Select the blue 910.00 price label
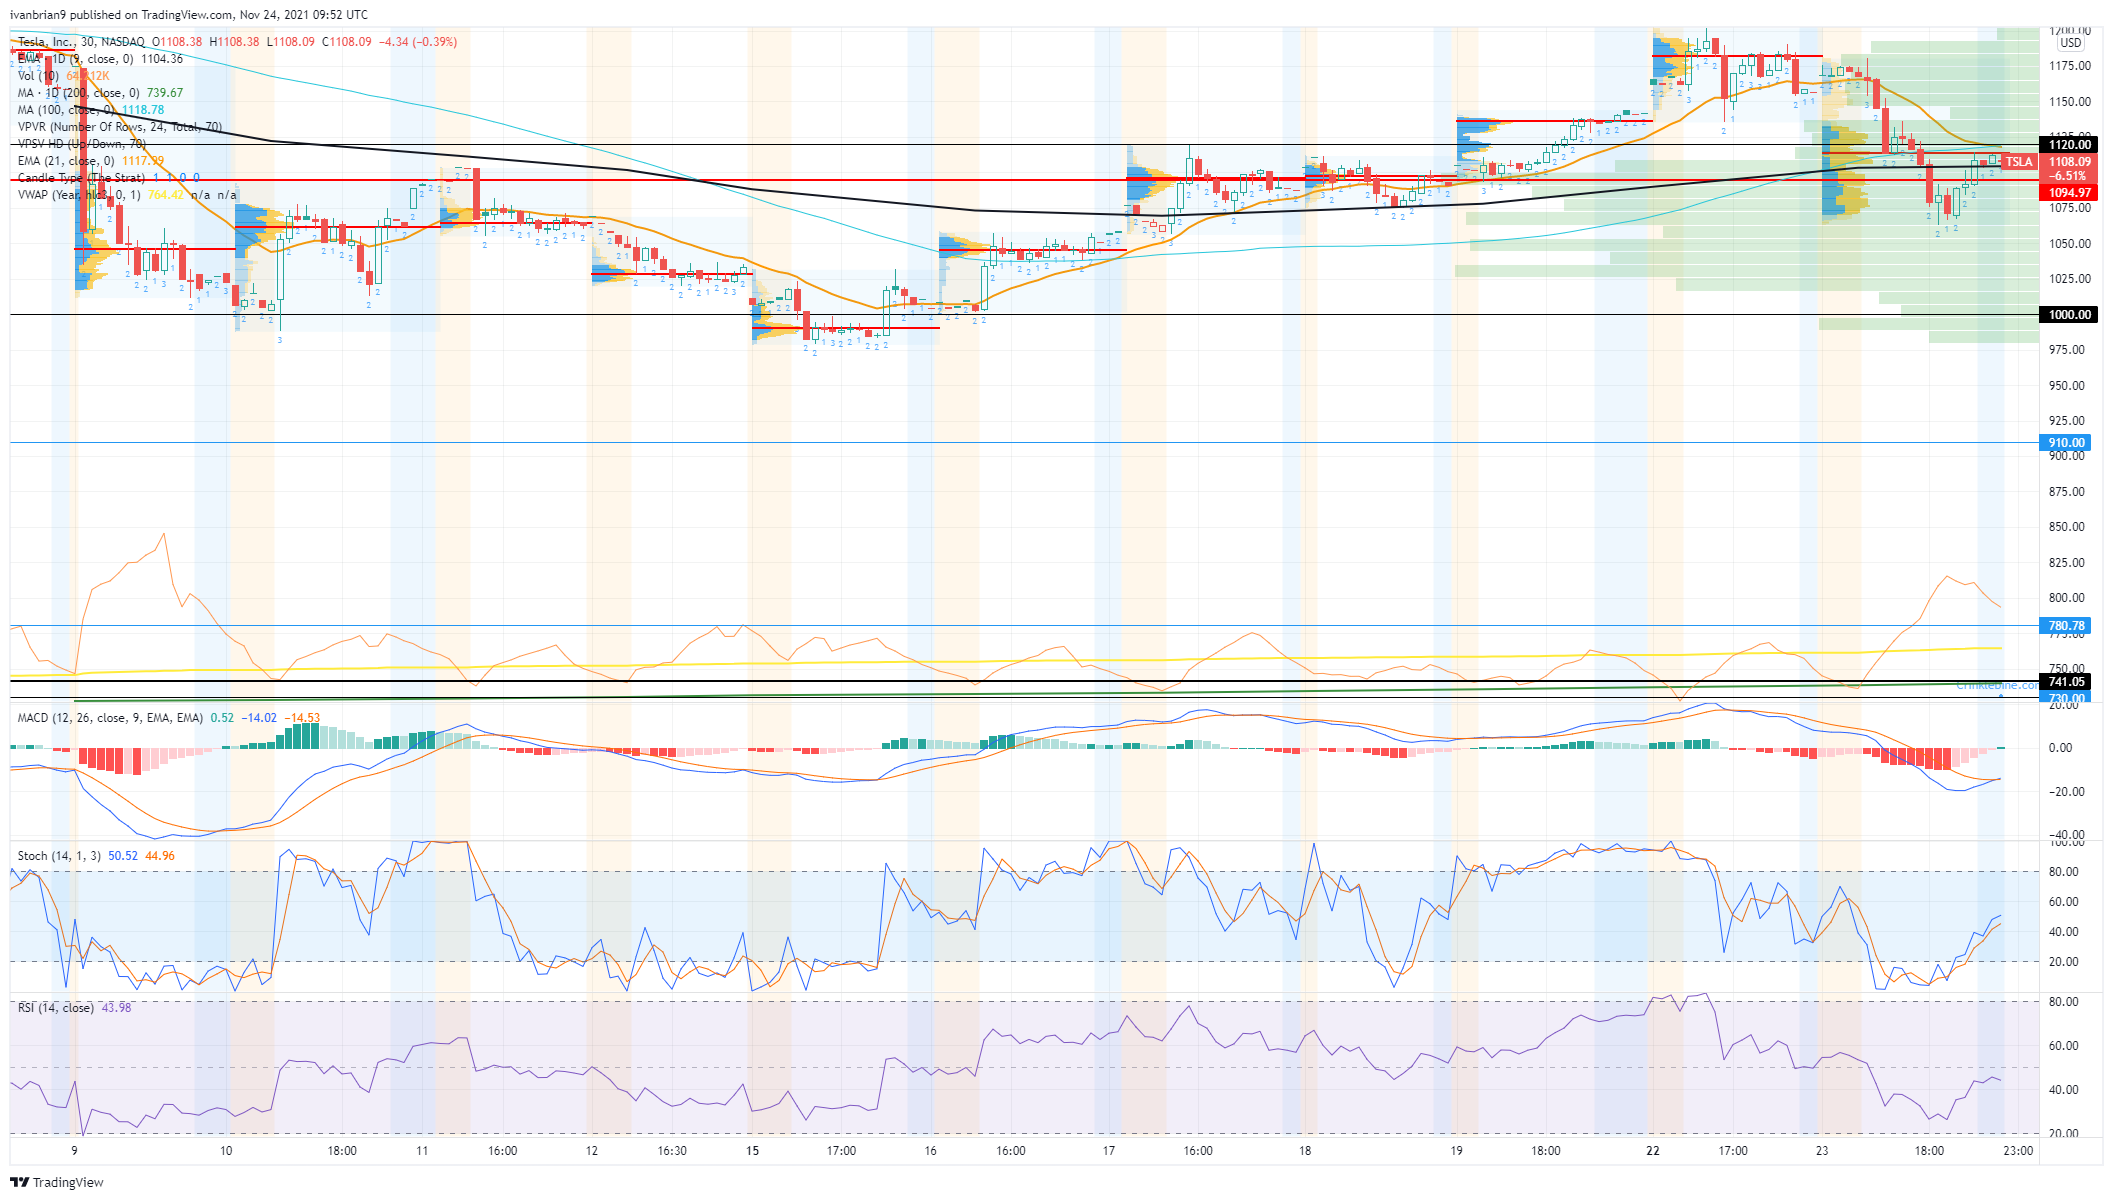The image size is (2113, 1200). (x=2065, y=443)
